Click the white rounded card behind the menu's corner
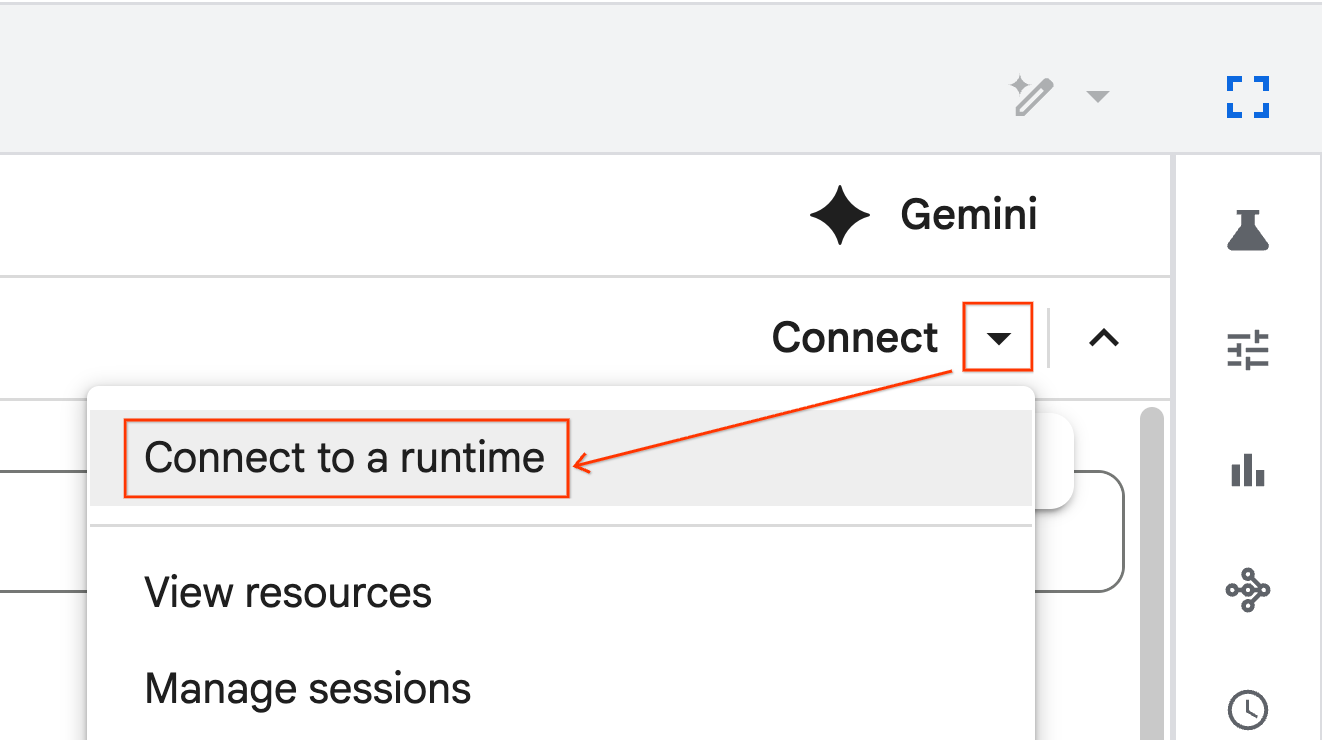 1053,460
